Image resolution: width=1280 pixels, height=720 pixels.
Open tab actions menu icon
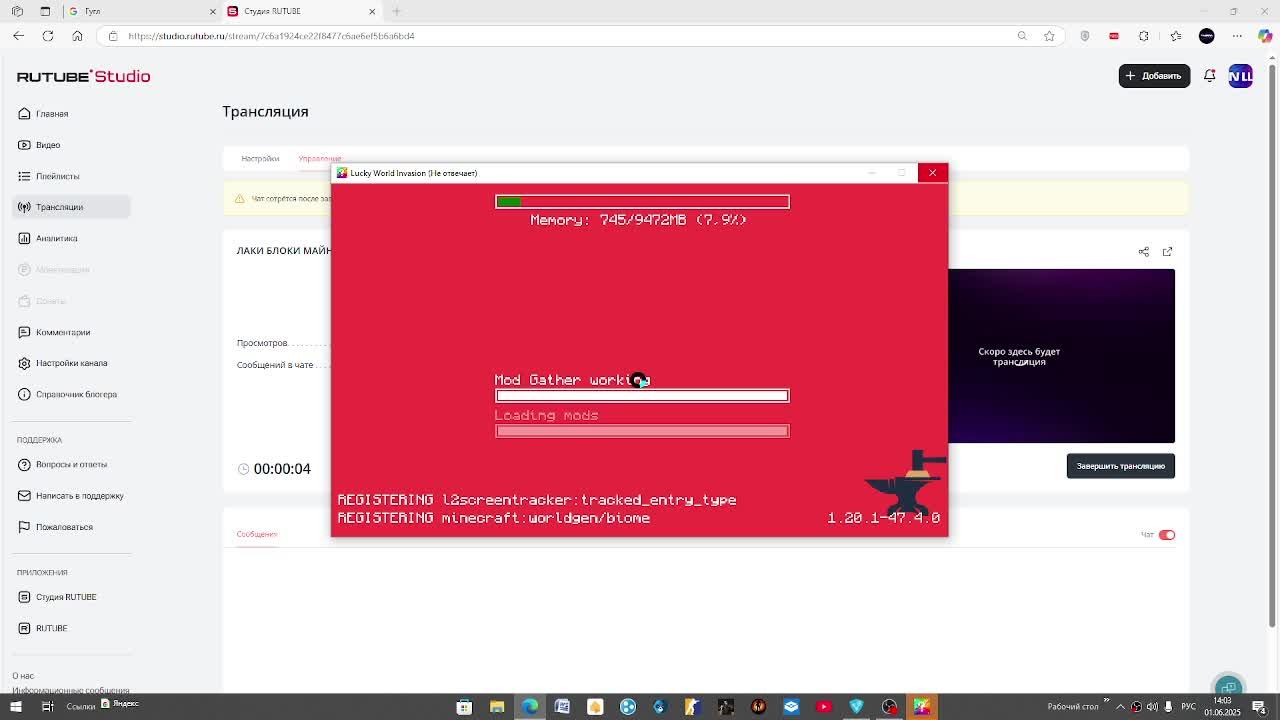point(45,11)
